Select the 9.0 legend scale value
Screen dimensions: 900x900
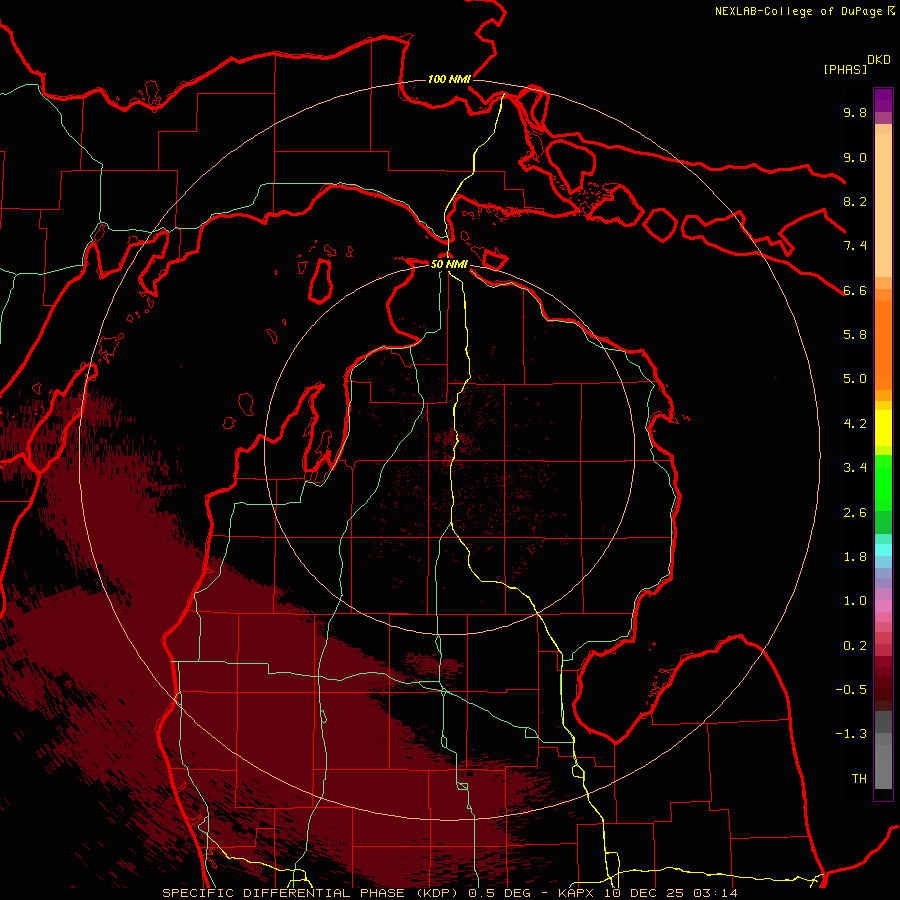click(x=855, y=157)
